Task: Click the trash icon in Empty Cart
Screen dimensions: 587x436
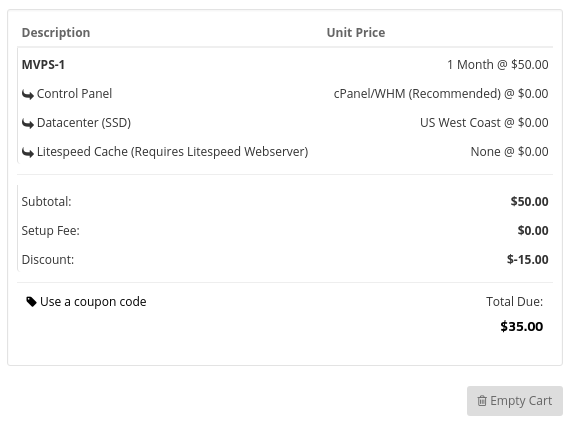Action: (x=482, y=401)
